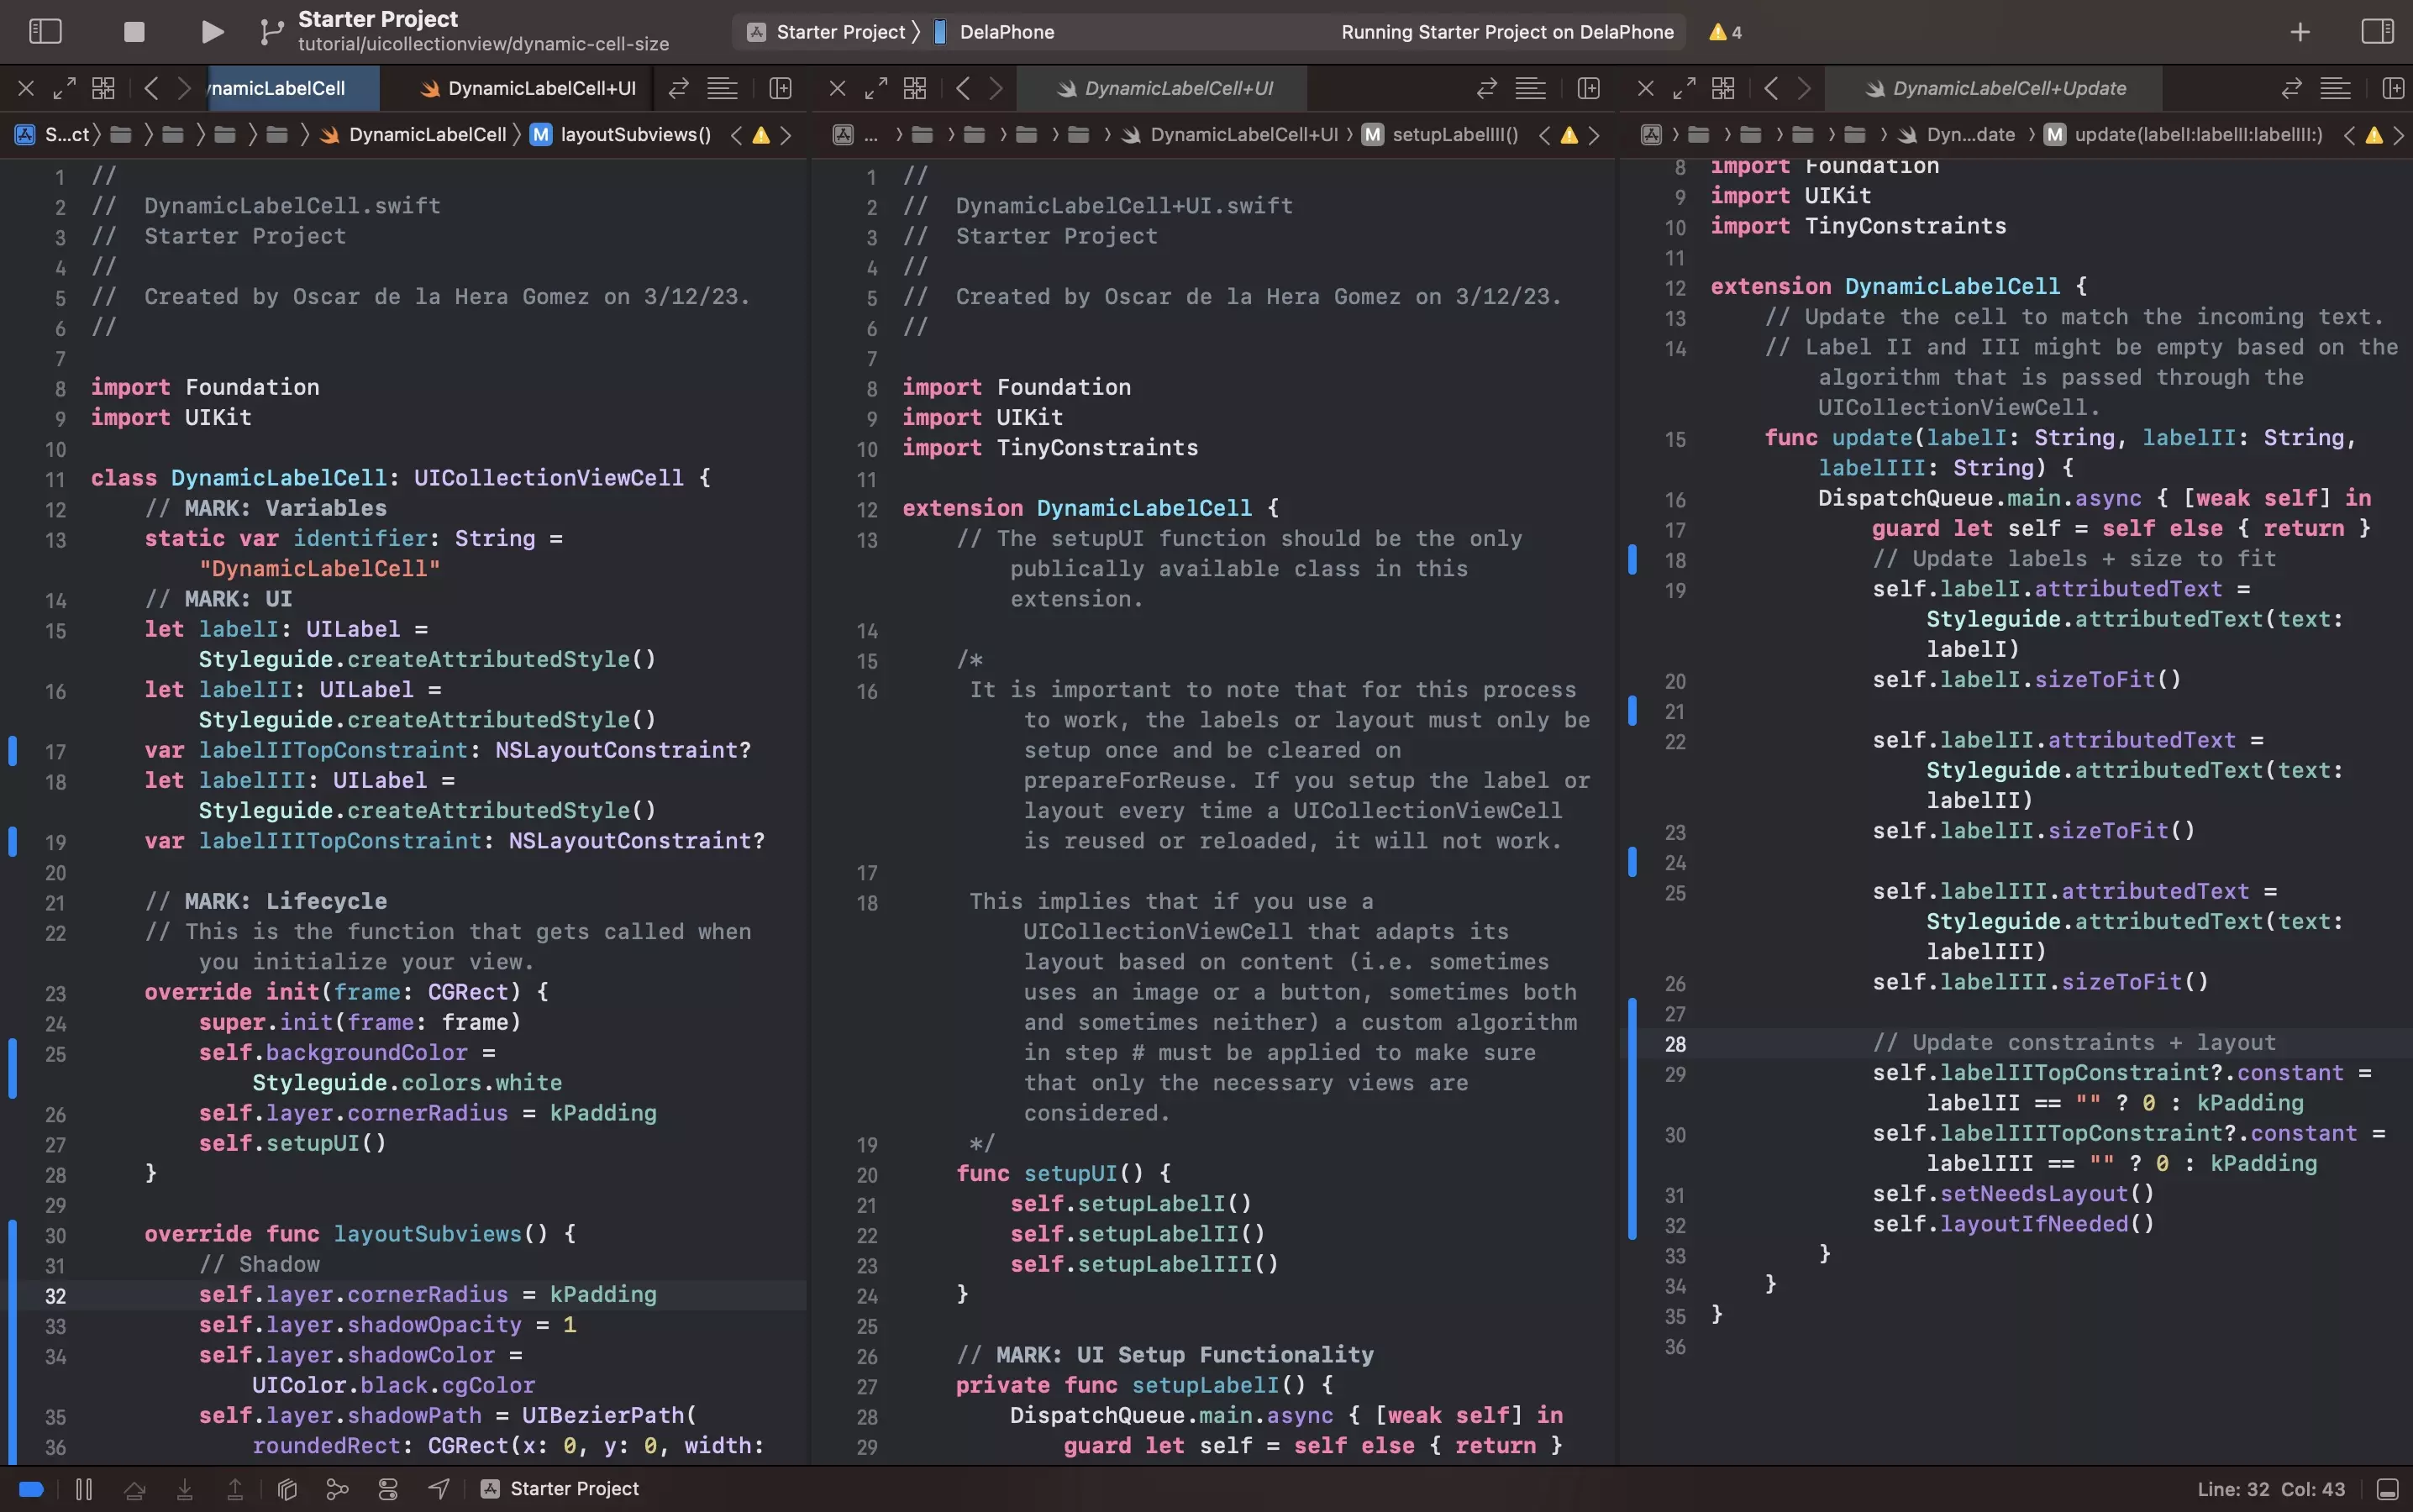Toggle the right inspector panel

click(x=2377, y=32)
